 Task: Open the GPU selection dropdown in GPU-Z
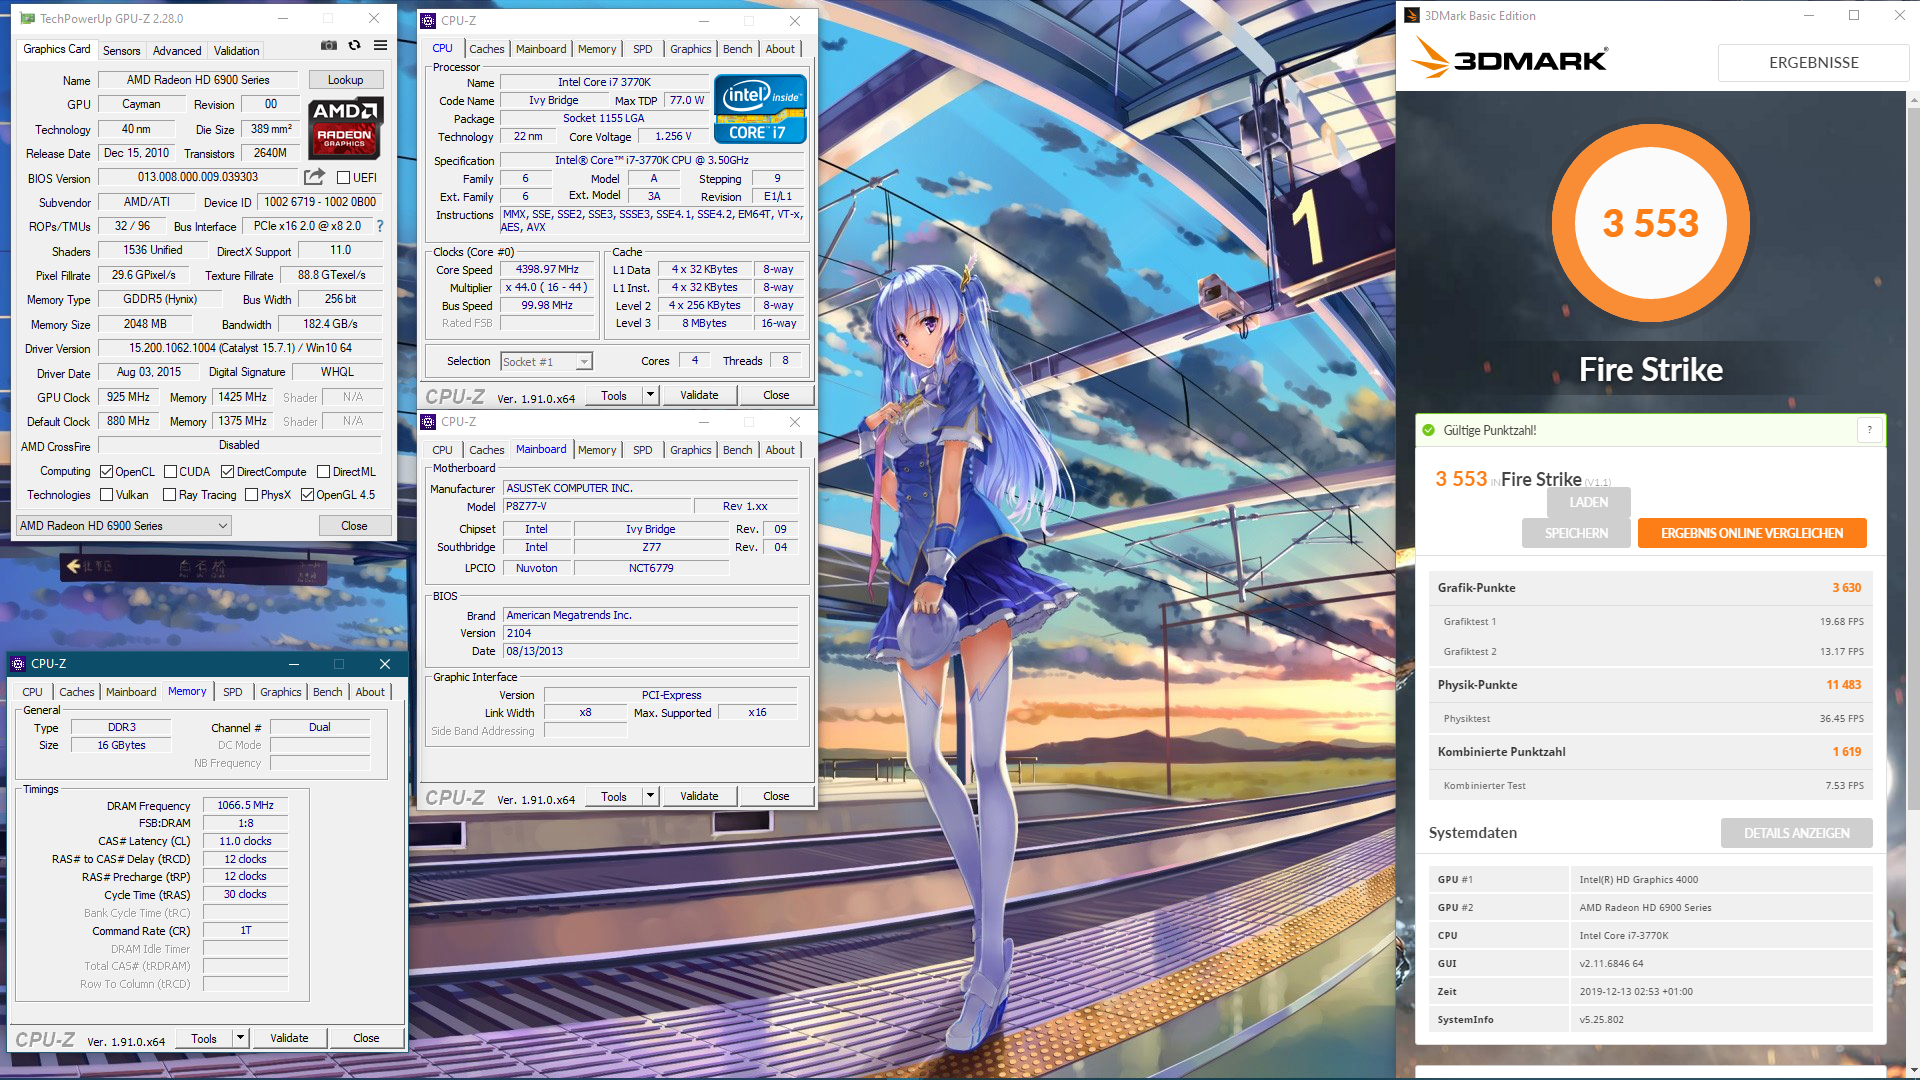tap(124, 526)
